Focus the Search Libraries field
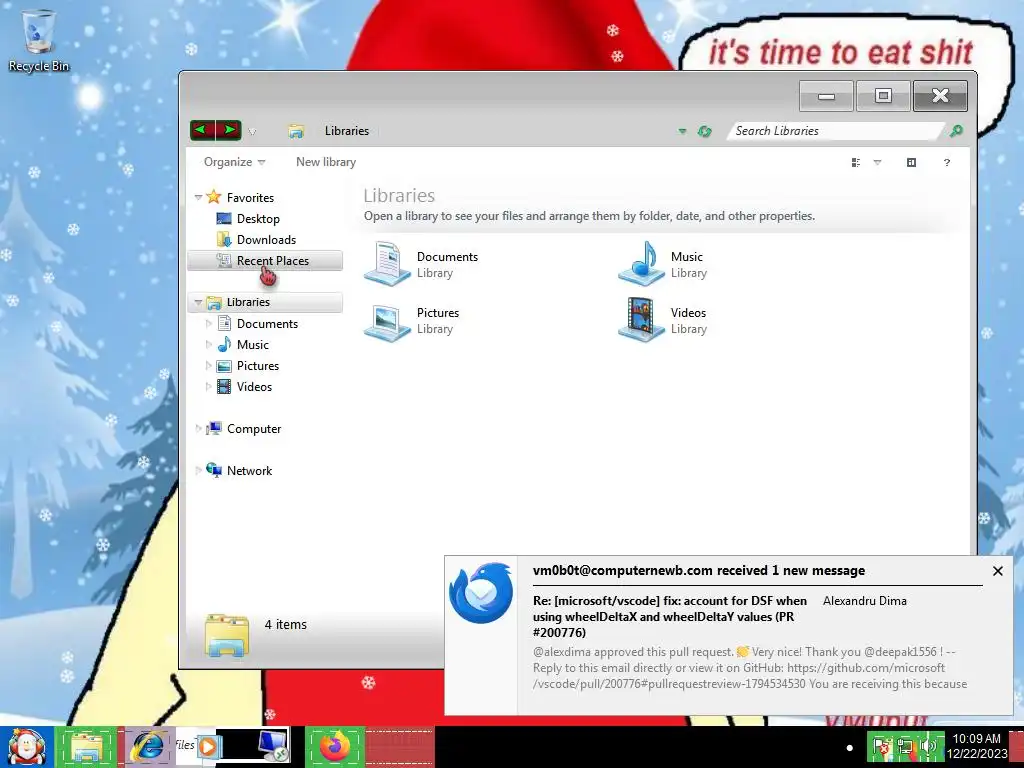This screenshot has width=1024, height=768. 836,131
